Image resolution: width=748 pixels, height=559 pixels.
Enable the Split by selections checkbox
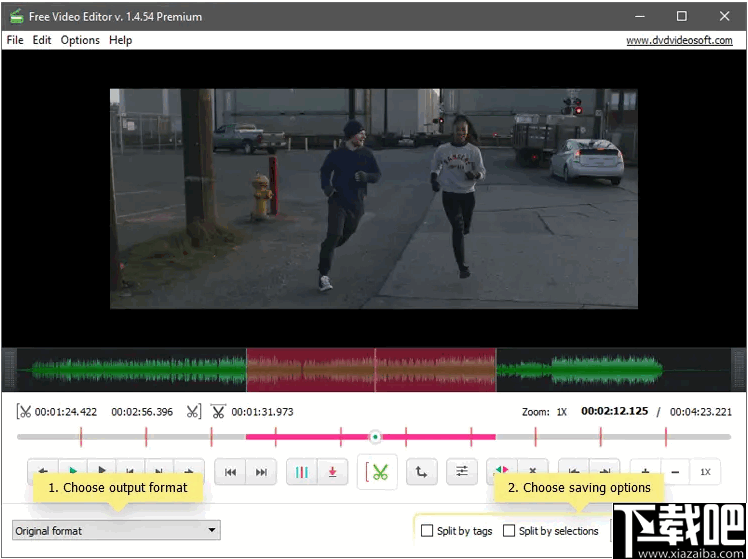[x=509, y=530]
